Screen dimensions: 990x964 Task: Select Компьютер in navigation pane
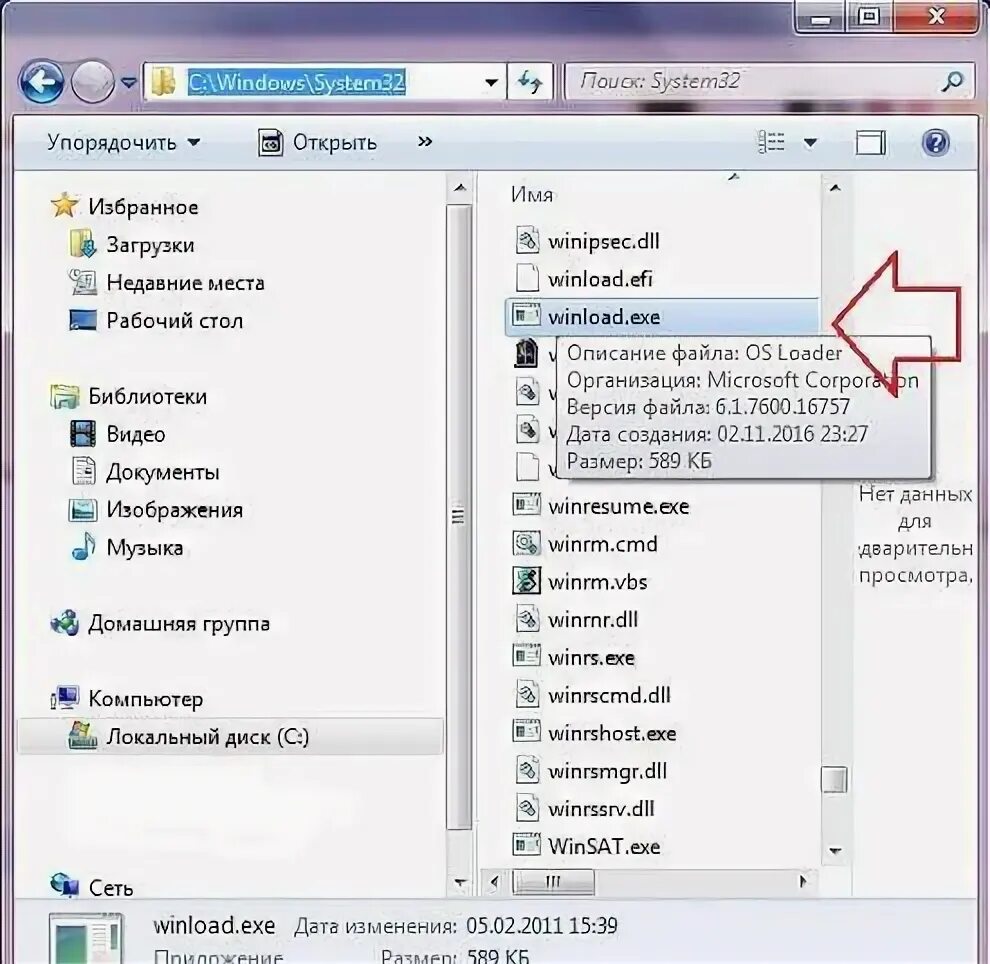[145, 699]
